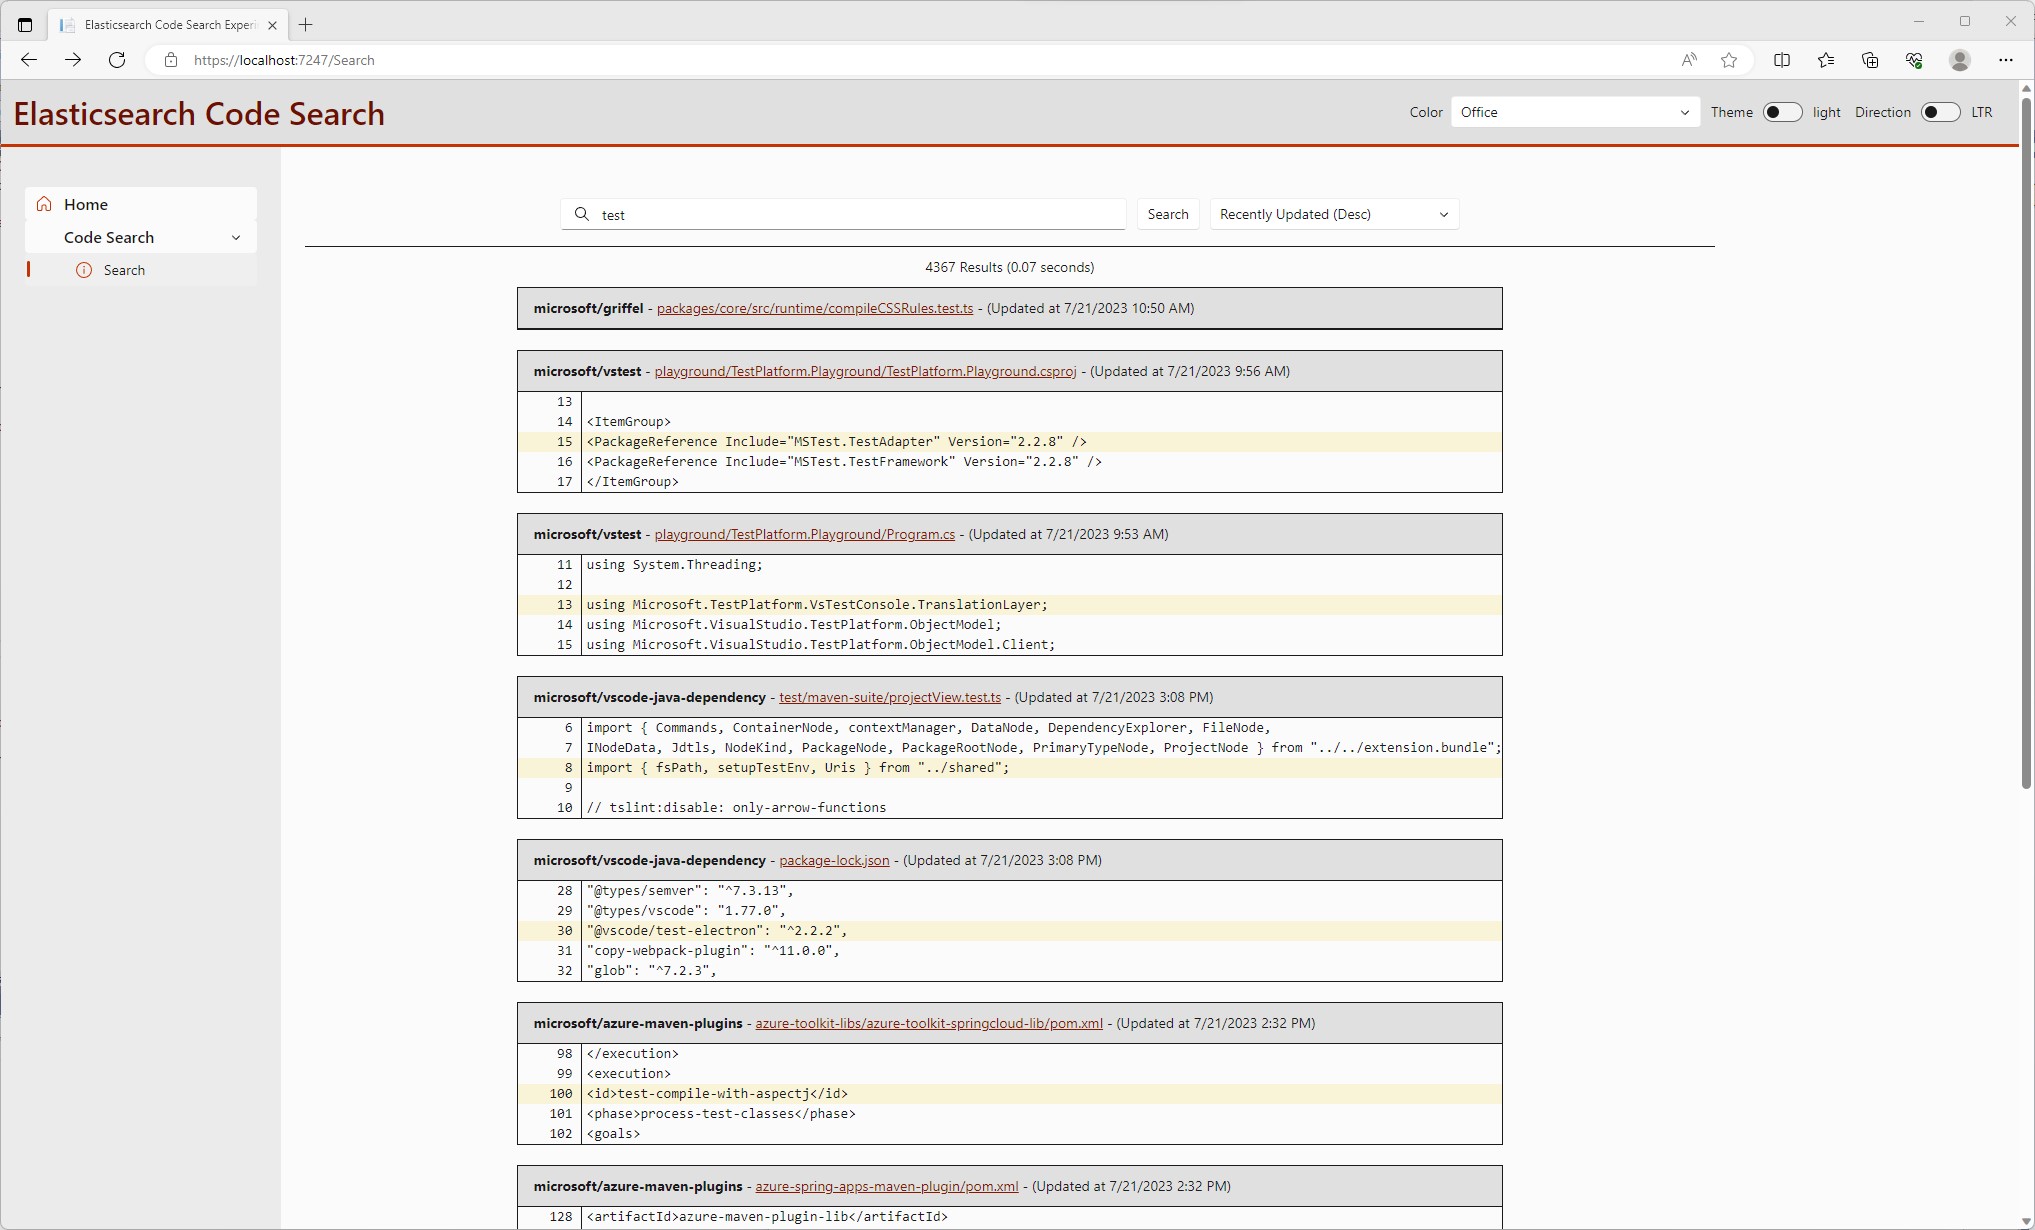Click the 4367 Results text
Image resolution: width=2035 pixels, height=1230 pixels.
[x=1009, y=267]
